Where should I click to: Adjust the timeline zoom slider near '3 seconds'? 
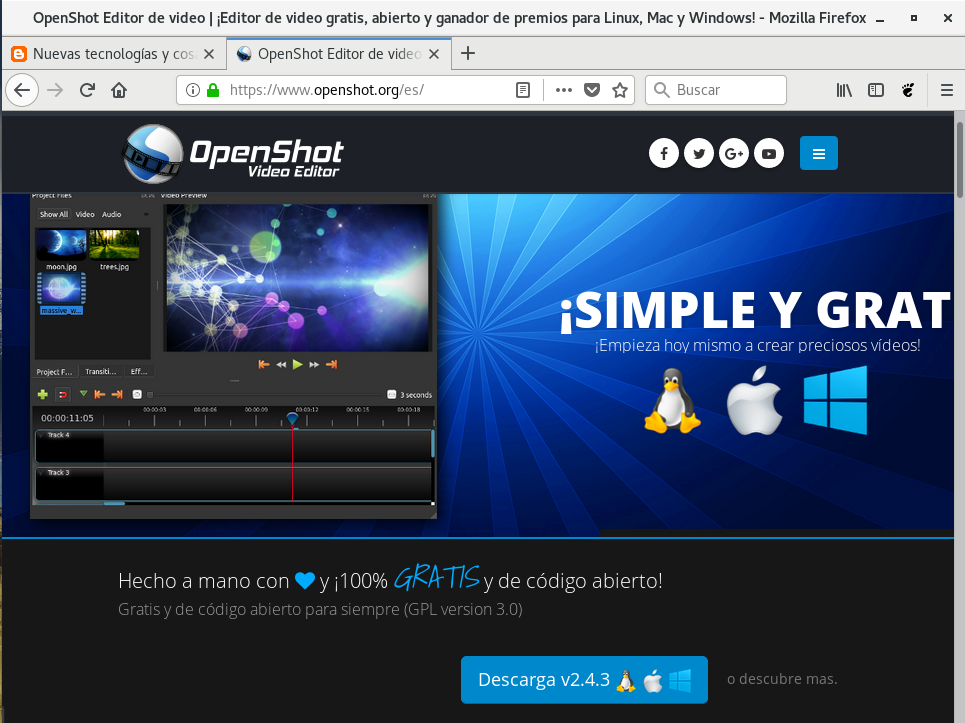click(150, 394)
